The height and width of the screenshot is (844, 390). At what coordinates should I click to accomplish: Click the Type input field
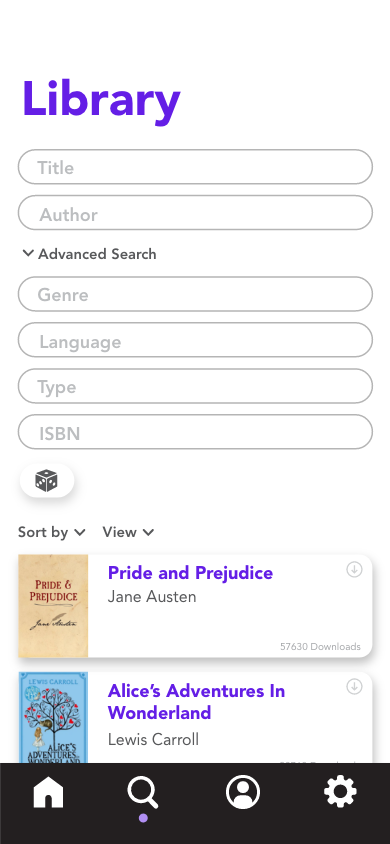195,386
